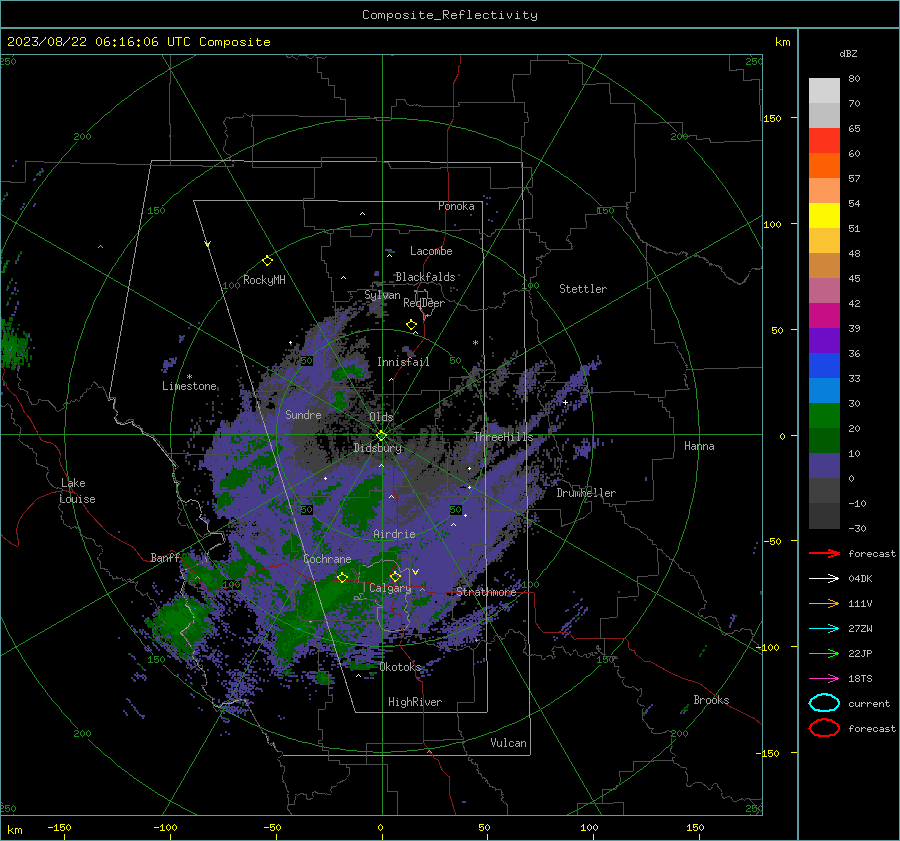900x841 pixels.
Task: Click the Hanna city label
Action: [699, 446]
